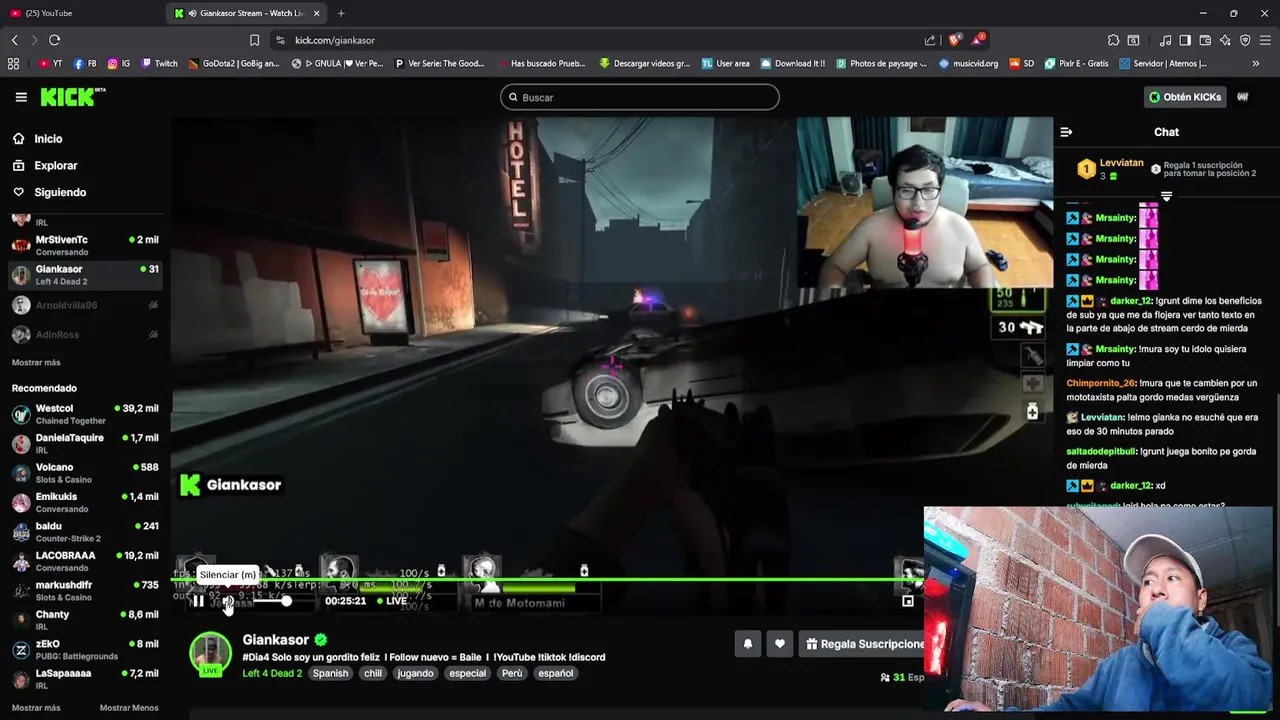
Task: Click the Obtén KICKs button
Action: coord(1185,97)
